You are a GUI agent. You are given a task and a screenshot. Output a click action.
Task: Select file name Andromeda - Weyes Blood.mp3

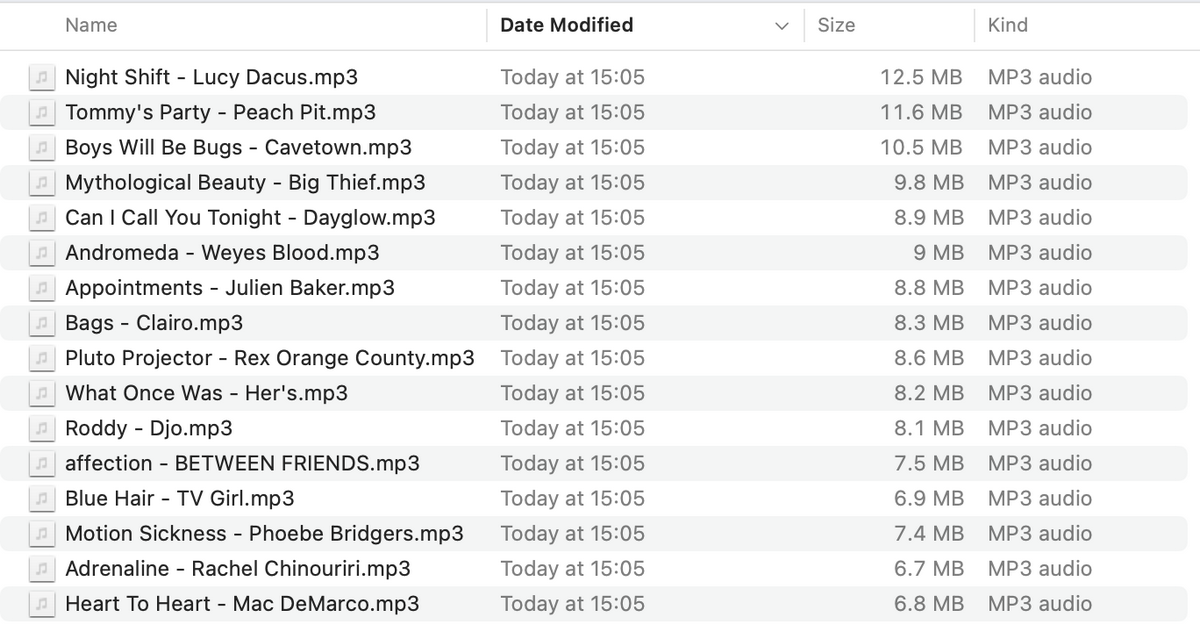(222, 252)
